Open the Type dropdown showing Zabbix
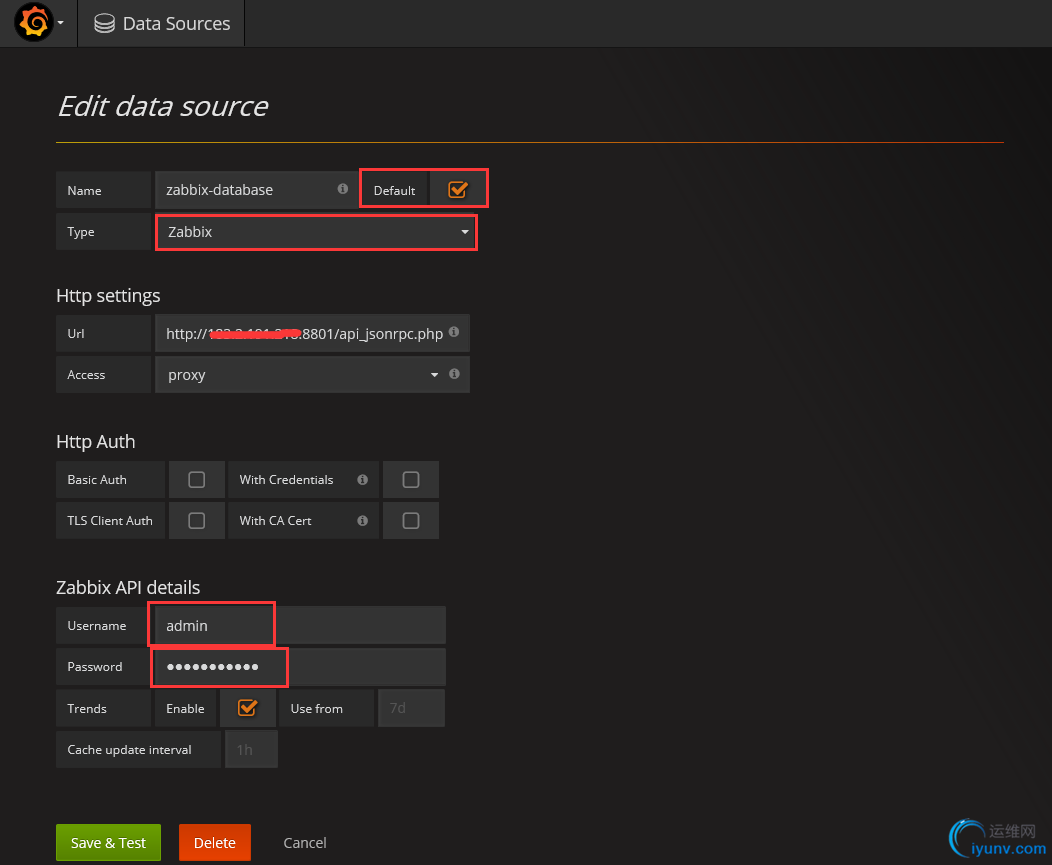Viewport: 1052px width, 865px height. pyautogui.click(x=315, y=232)
